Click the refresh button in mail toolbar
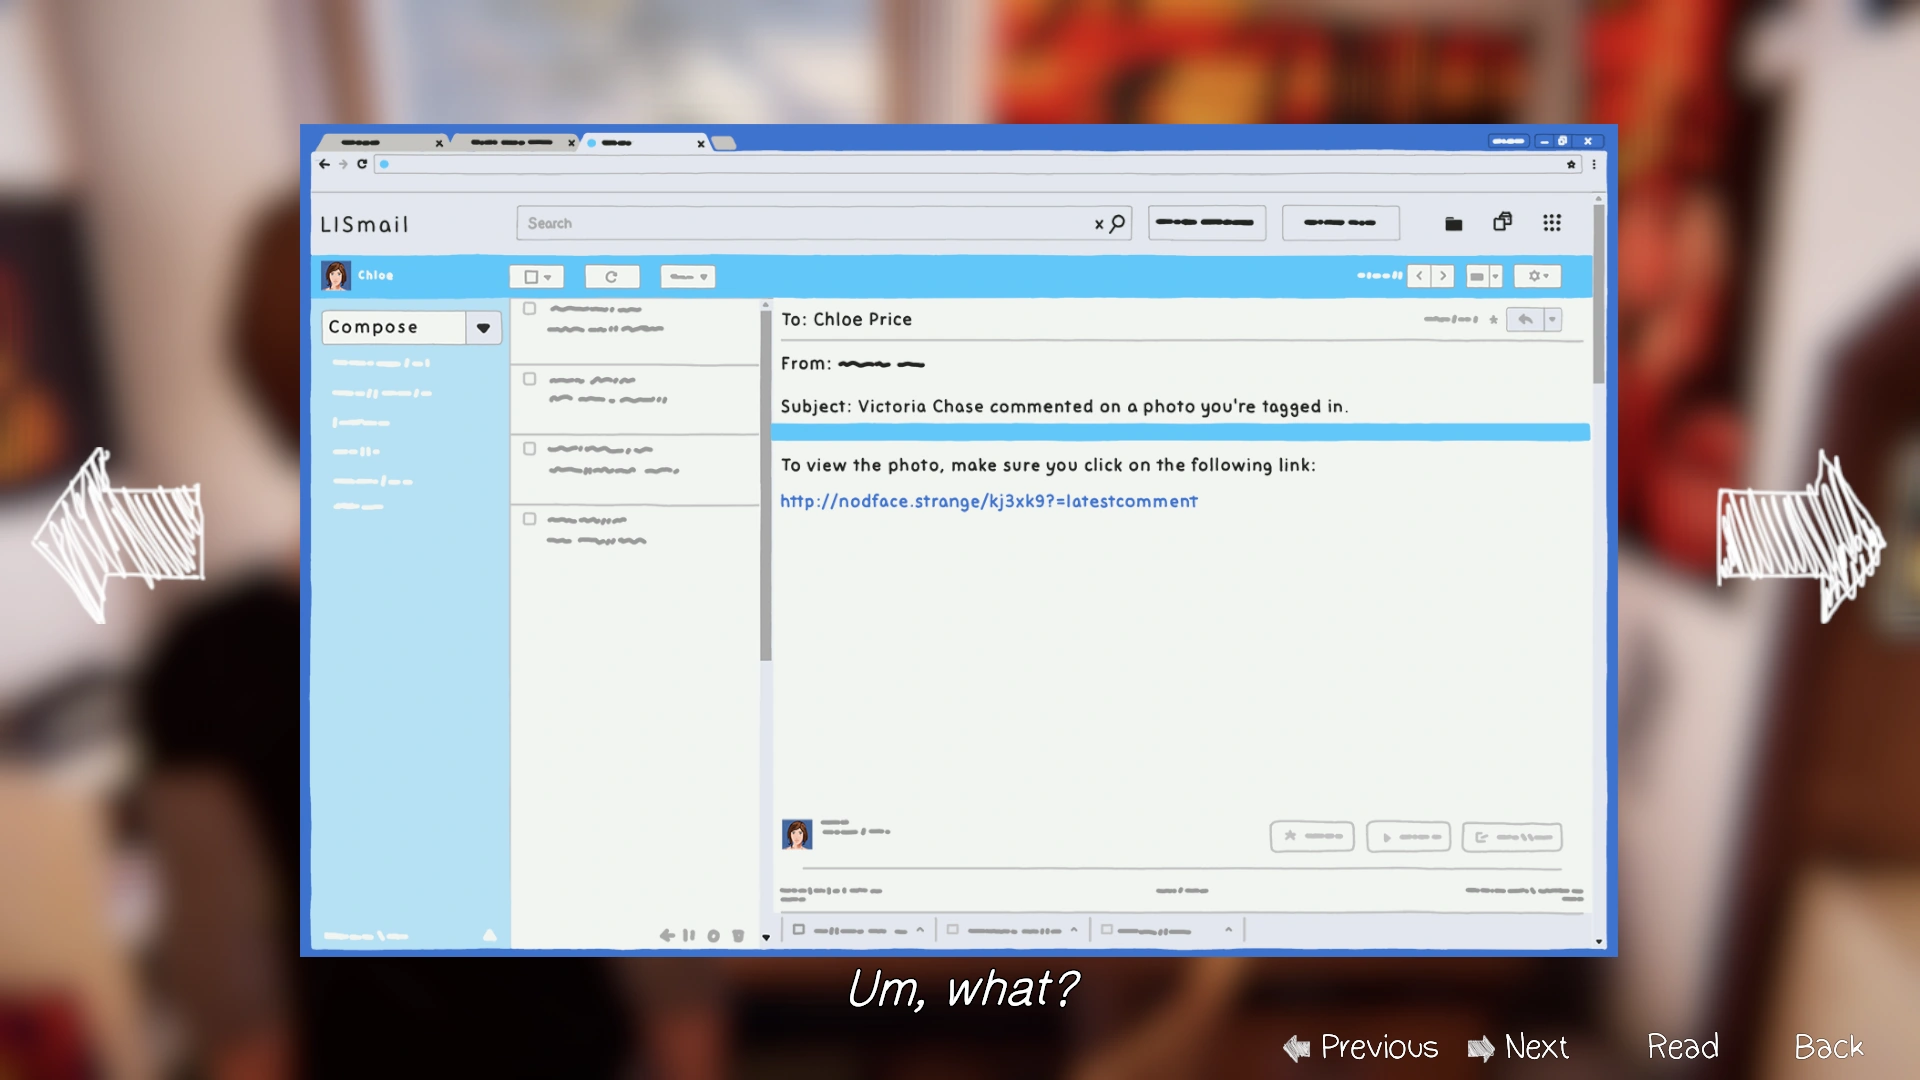This screenshot has width=1920, height=1080. pos(611,277)
